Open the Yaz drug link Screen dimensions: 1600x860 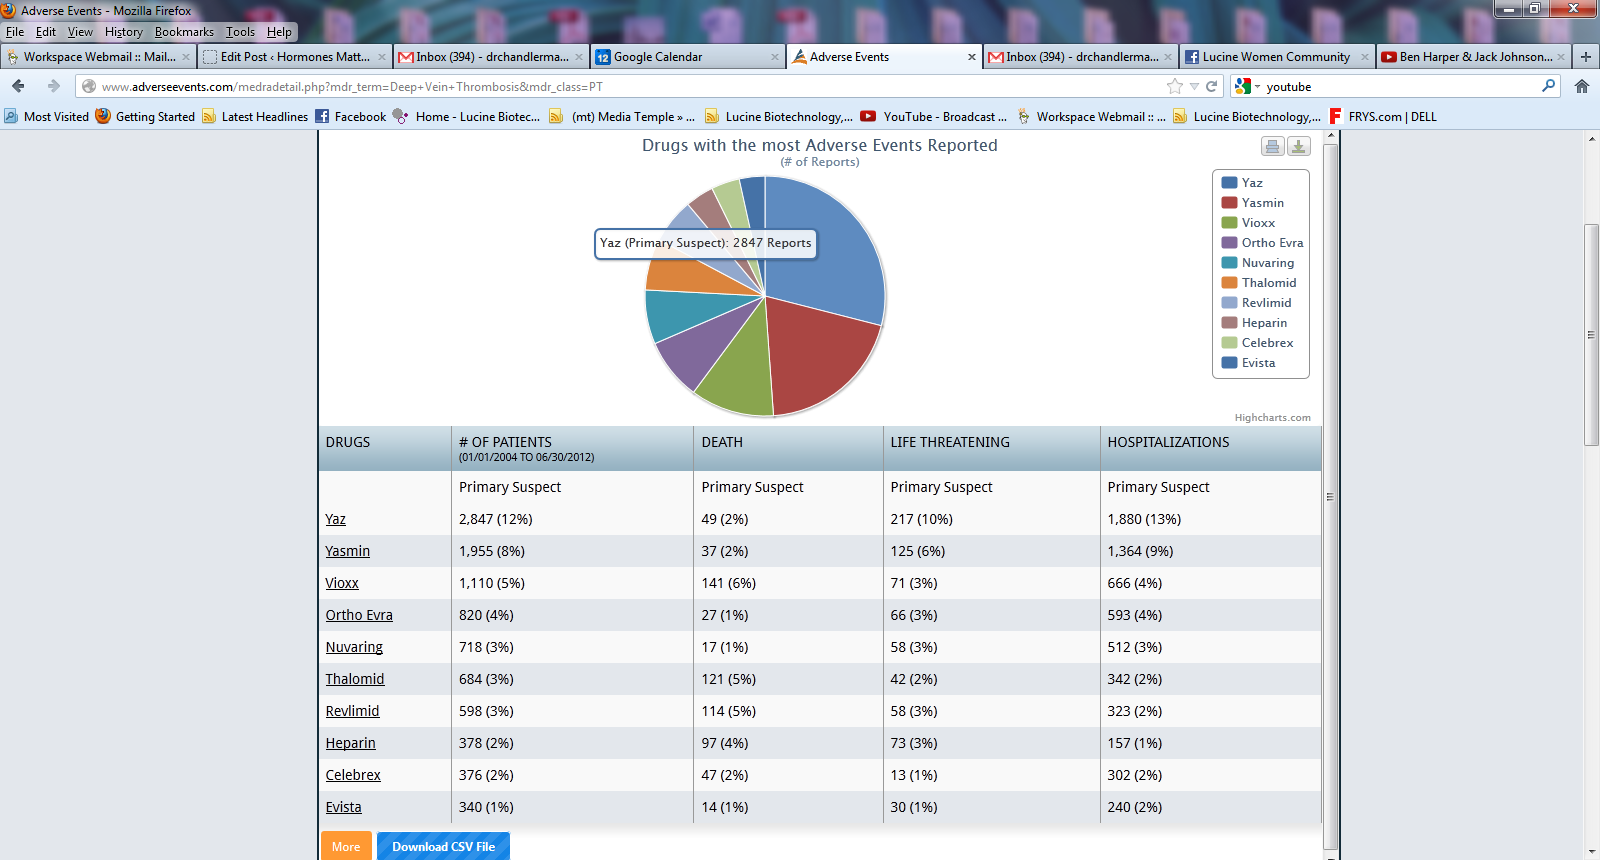point(335,519)
